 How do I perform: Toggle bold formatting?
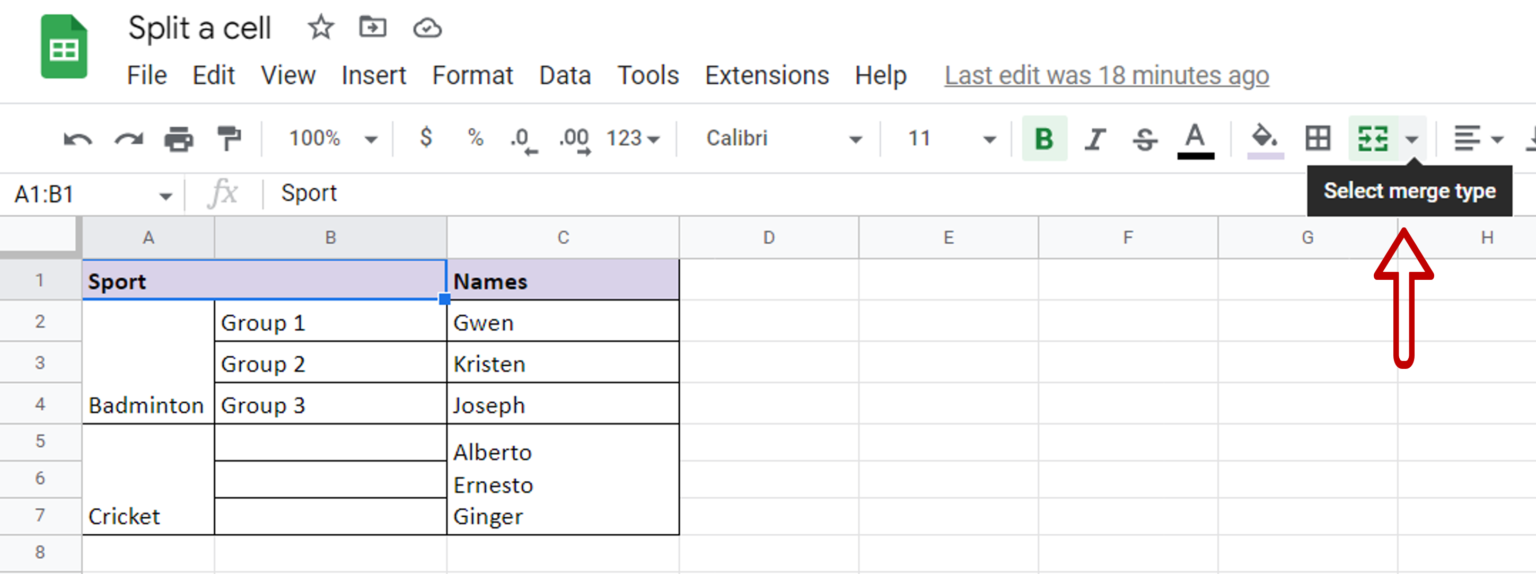pyautogui.click(x=1044, y=139)
